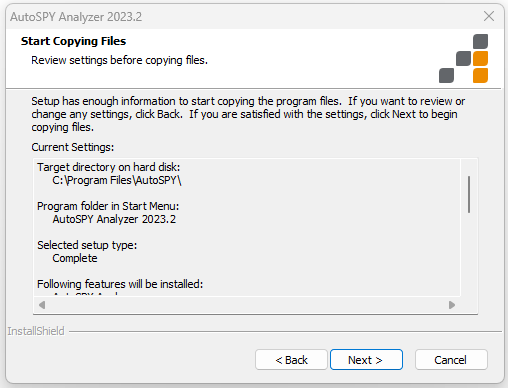Click the orange and gray squares logo
Image resolution: width=508 pixels, height=388 pixels.
tap(463, 58)
